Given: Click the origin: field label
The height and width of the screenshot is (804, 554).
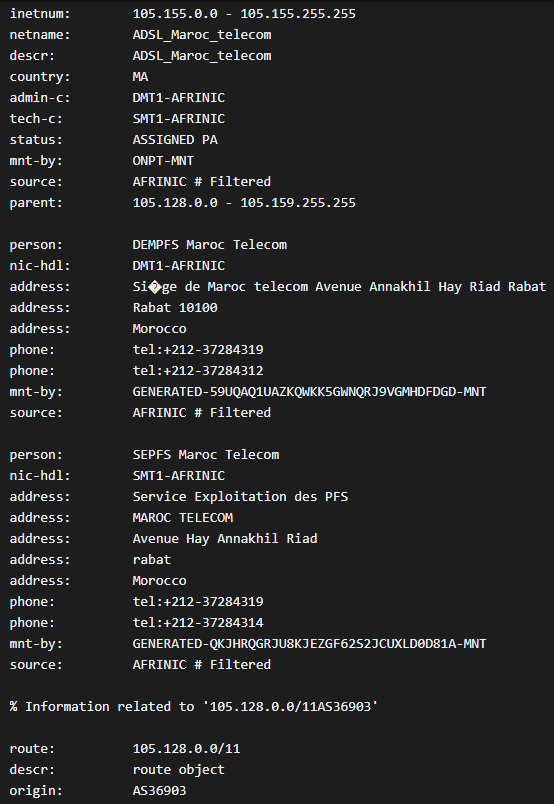Looking at the screenshot, I should (36, 791).
